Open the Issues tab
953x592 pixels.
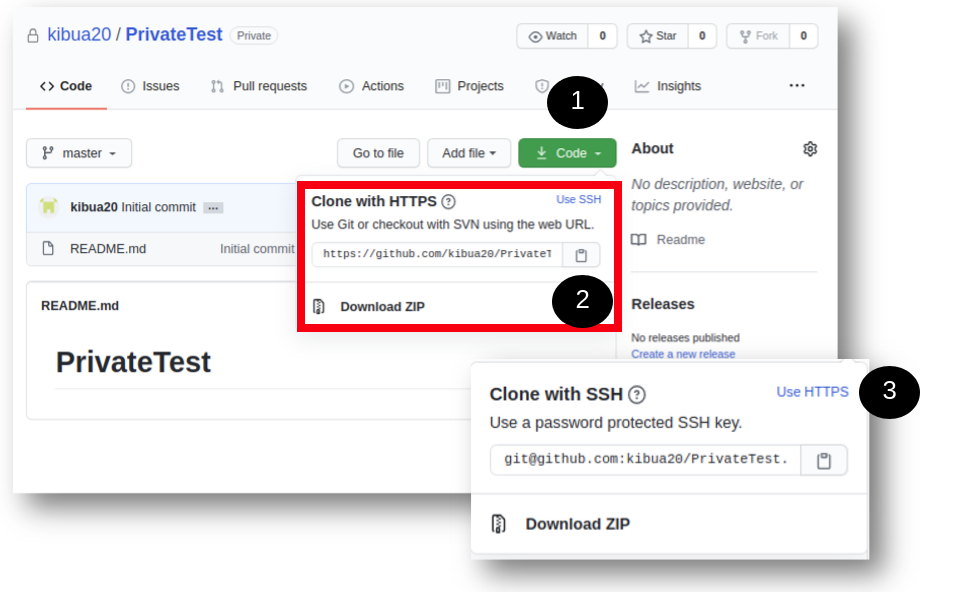[150, 86]
